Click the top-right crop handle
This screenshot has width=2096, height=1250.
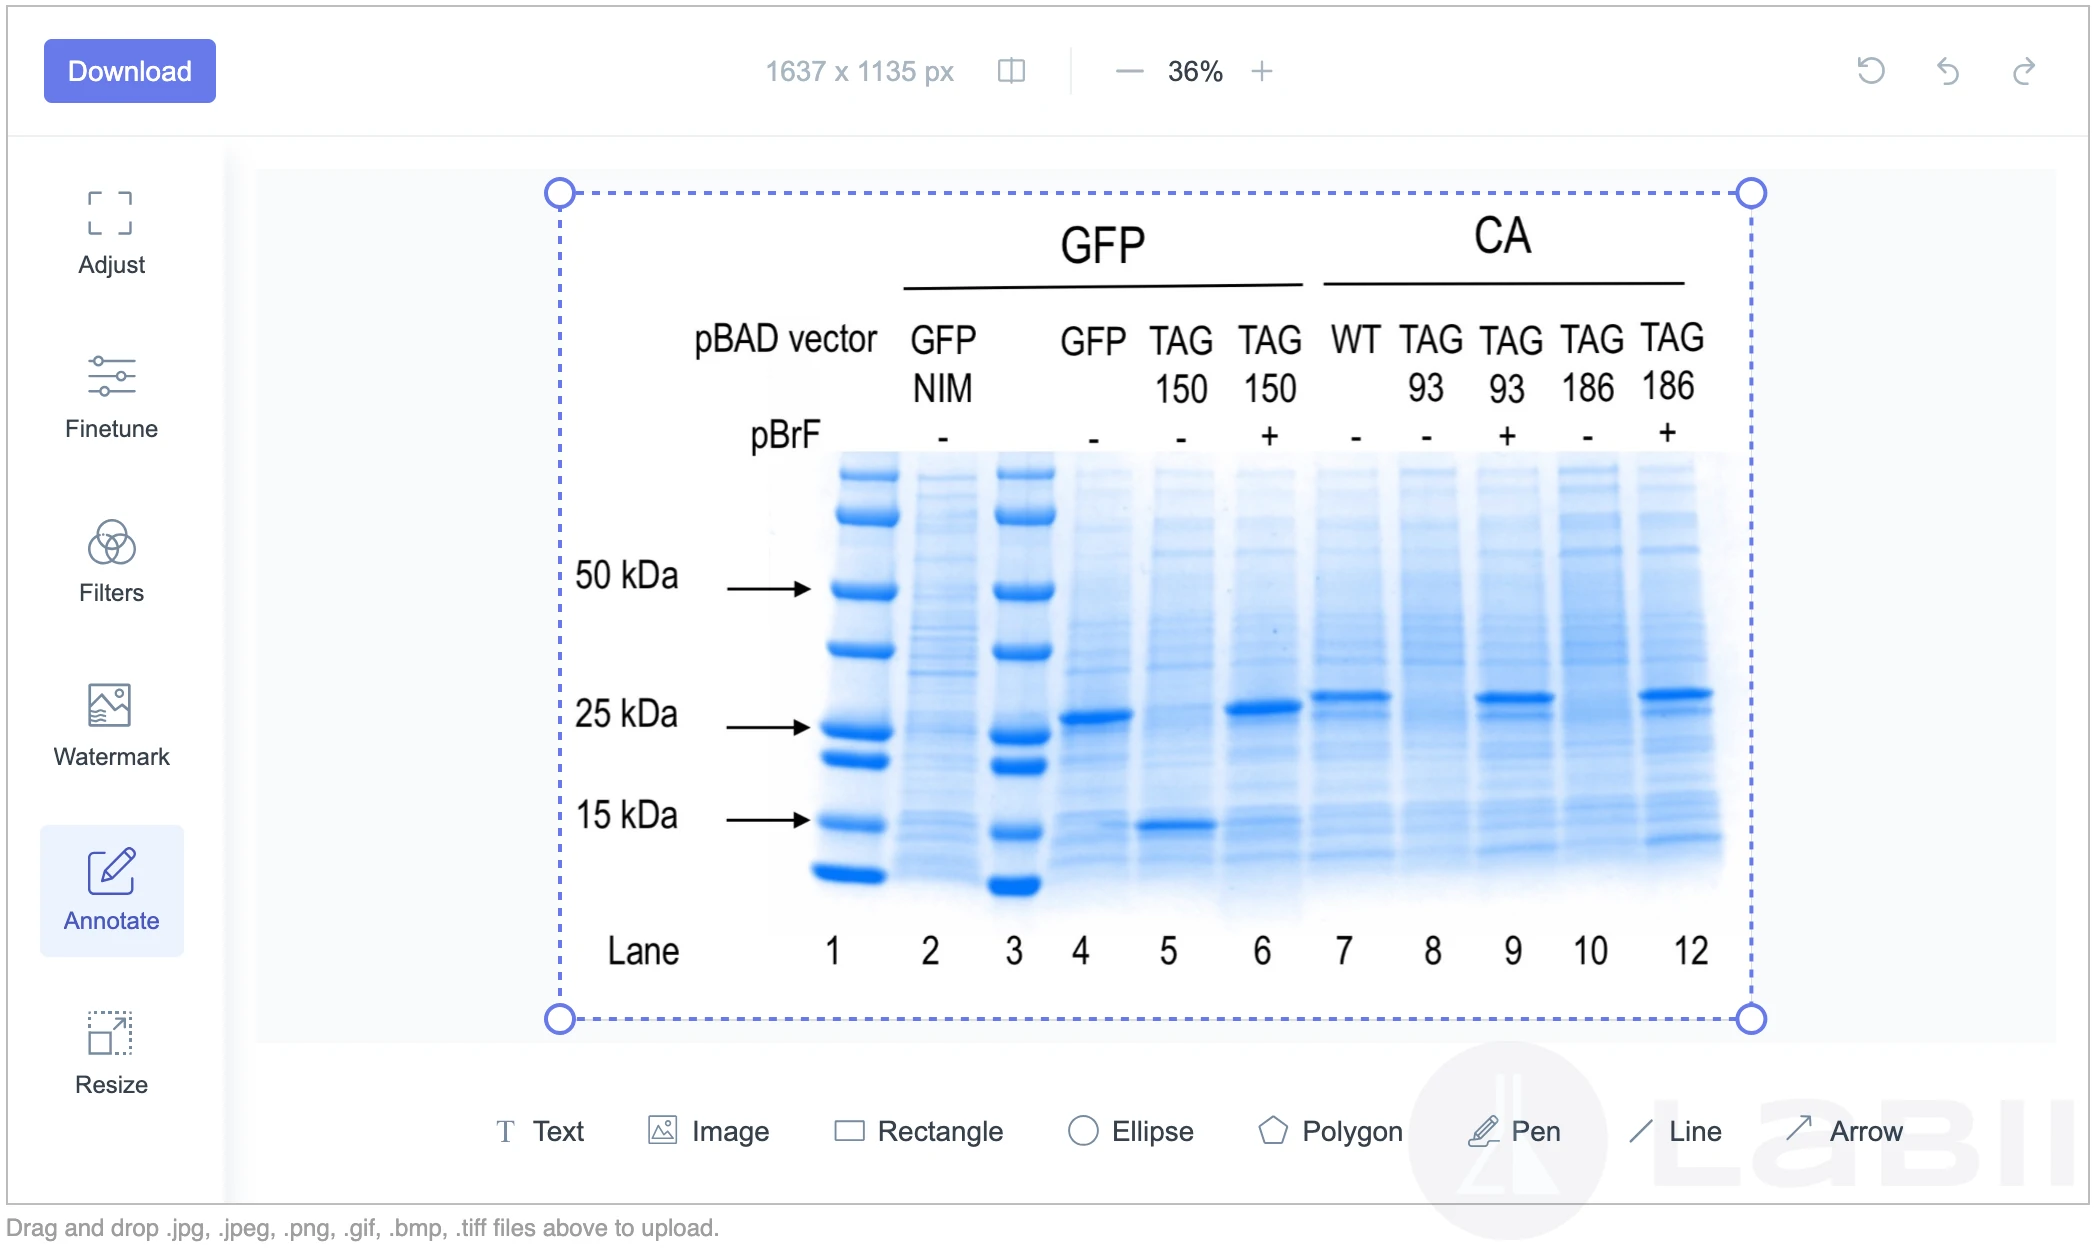point(1751,193)
